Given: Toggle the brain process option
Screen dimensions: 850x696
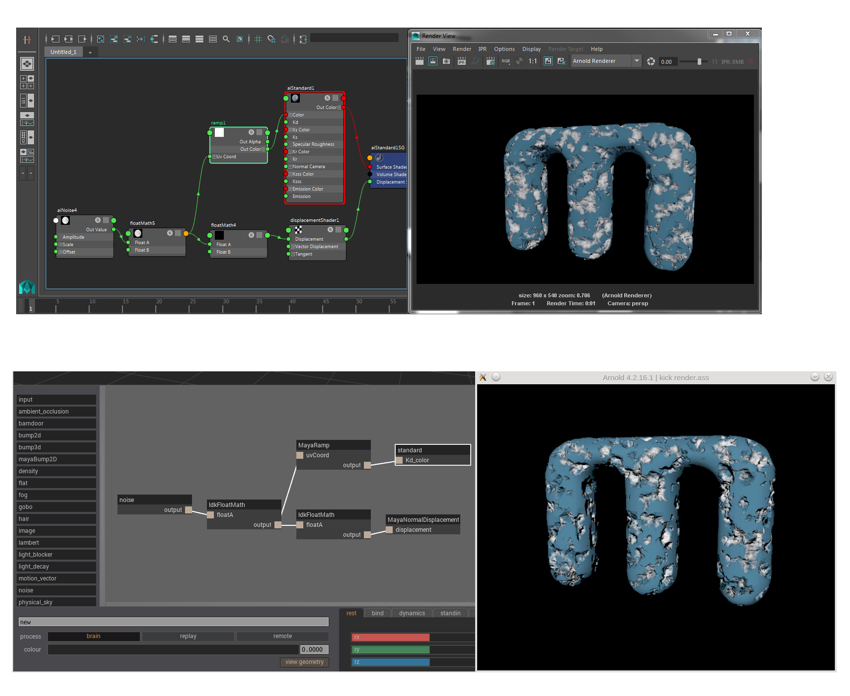Looking at the screenshot, I should point(93,636).
